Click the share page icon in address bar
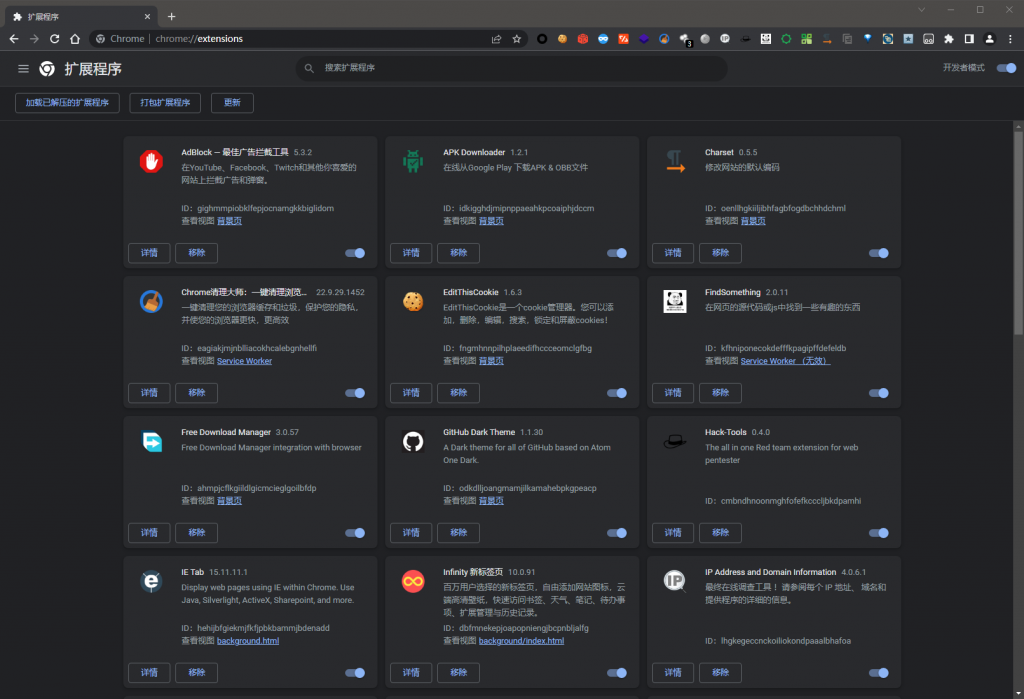The width and height of the screenshot is (1024, 699). 496,39
